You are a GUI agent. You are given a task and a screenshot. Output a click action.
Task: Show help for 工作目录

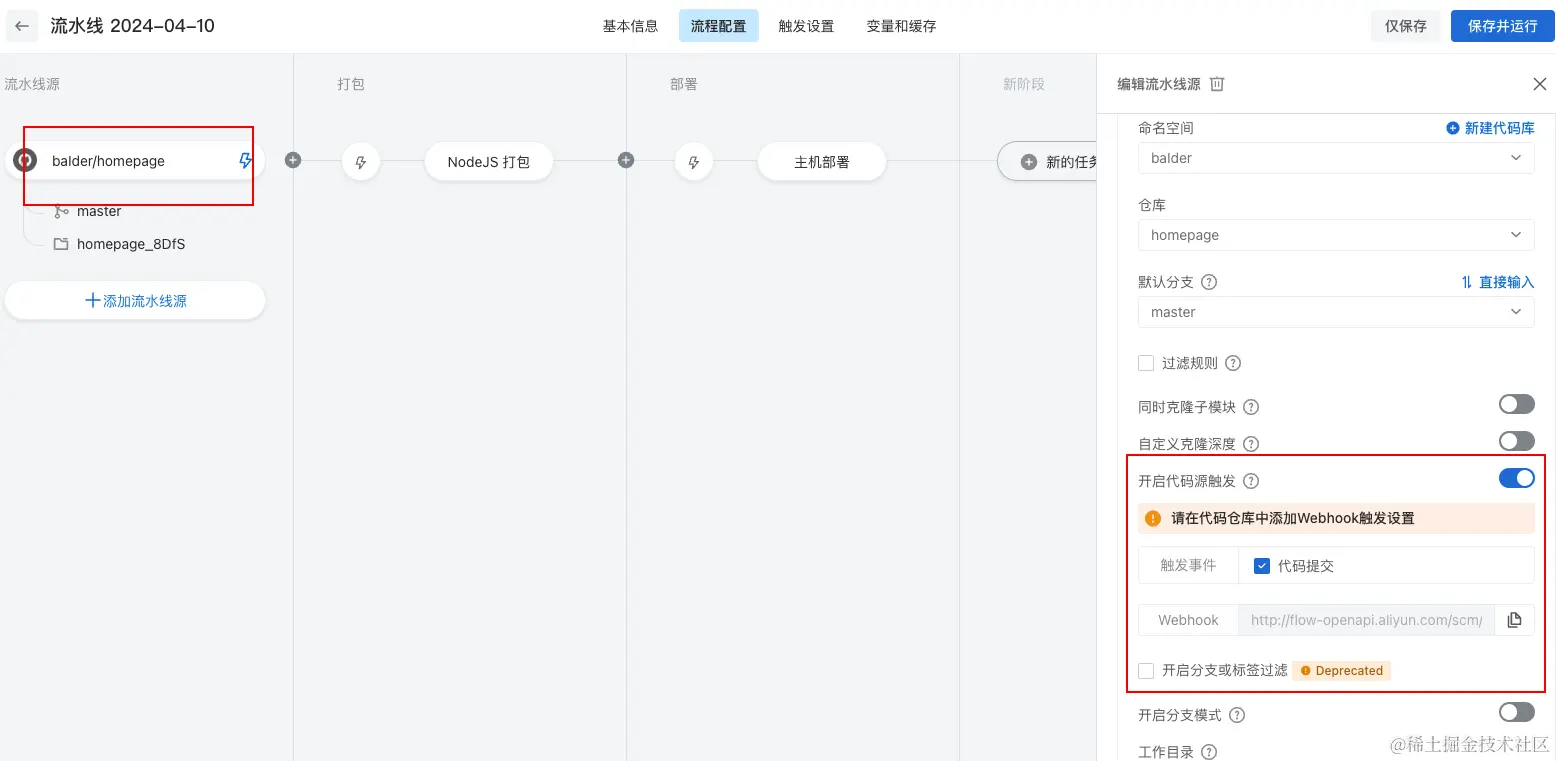(1209, 751)
